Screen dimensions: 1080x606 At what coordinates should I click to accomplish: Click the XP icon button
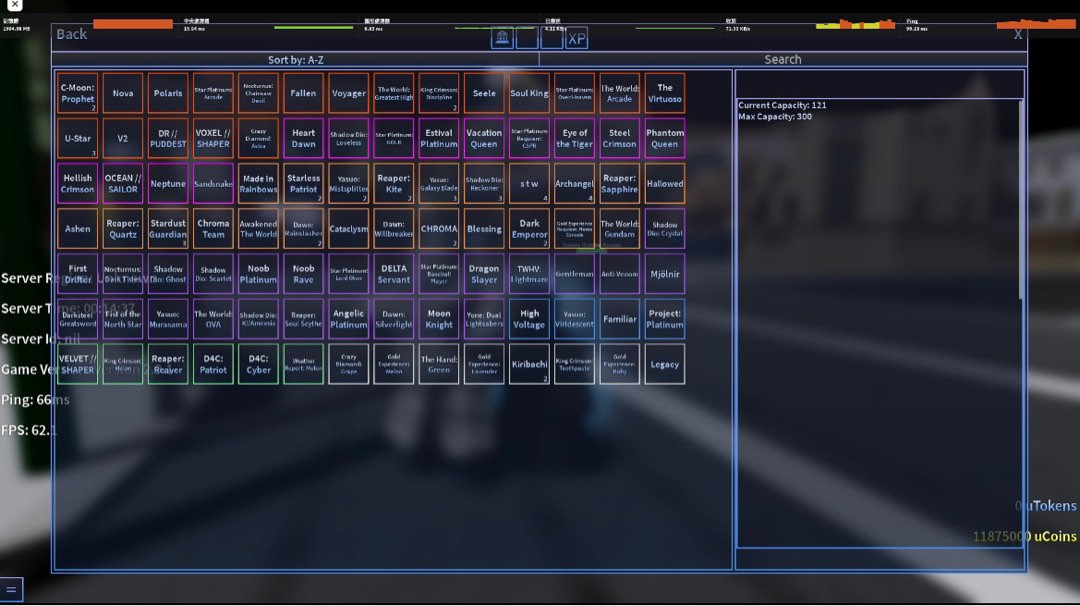point(577,38)
